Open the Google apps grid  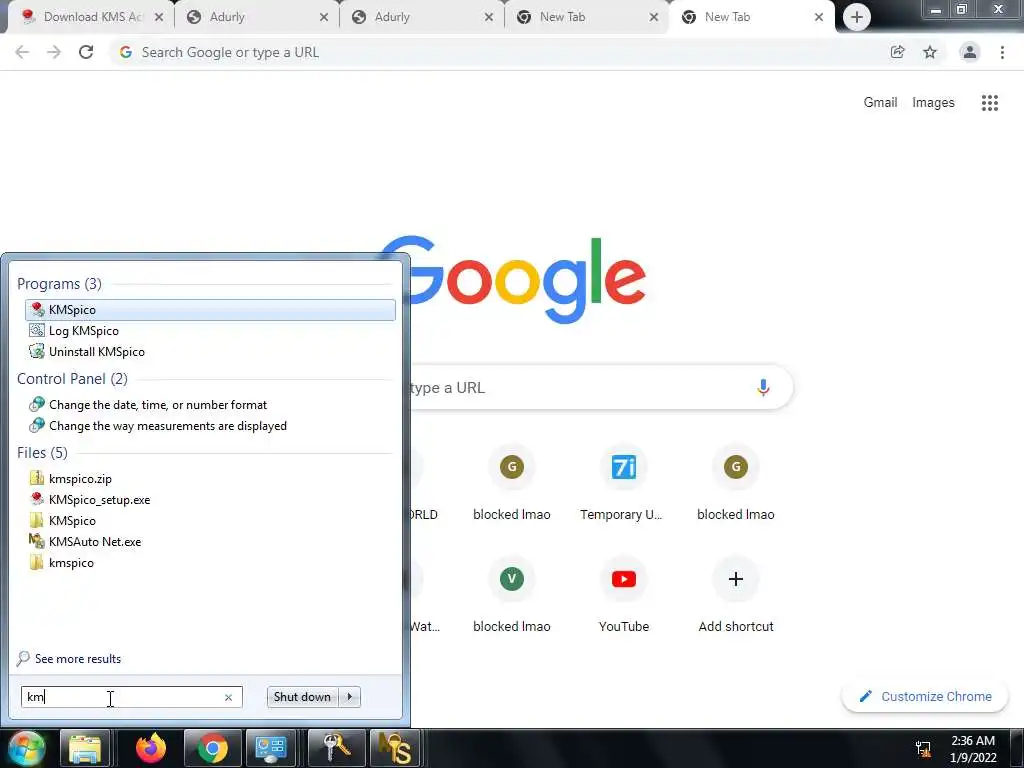[x=990, y=103]
